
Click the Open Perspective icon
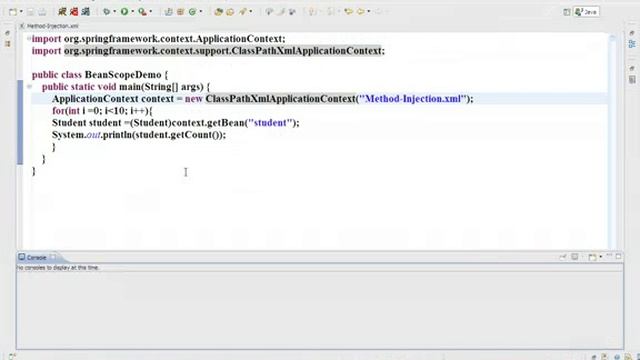pos(567,12)
